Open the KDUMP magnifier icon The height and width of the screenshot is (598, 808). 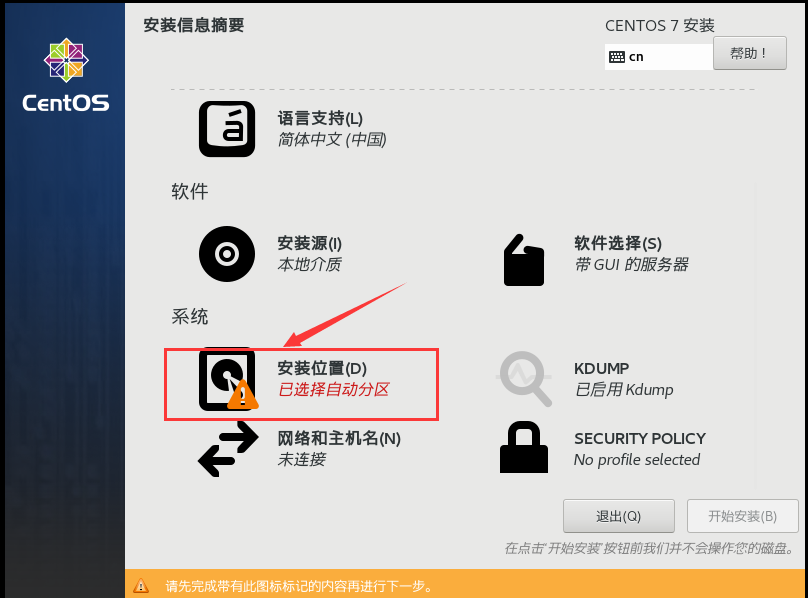coord(525,379)
